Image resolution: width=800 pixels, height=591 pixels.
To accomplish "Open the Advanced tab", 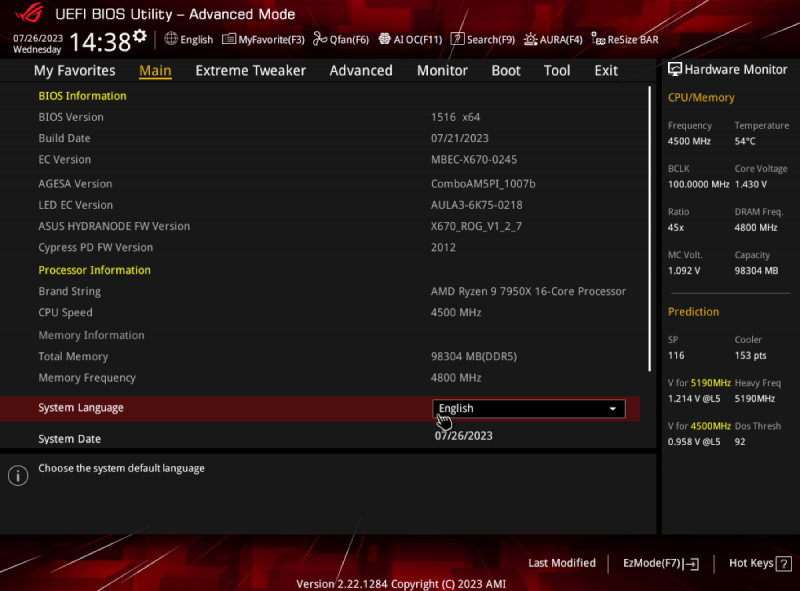I will pyautogui.click(x=361, y=70).
